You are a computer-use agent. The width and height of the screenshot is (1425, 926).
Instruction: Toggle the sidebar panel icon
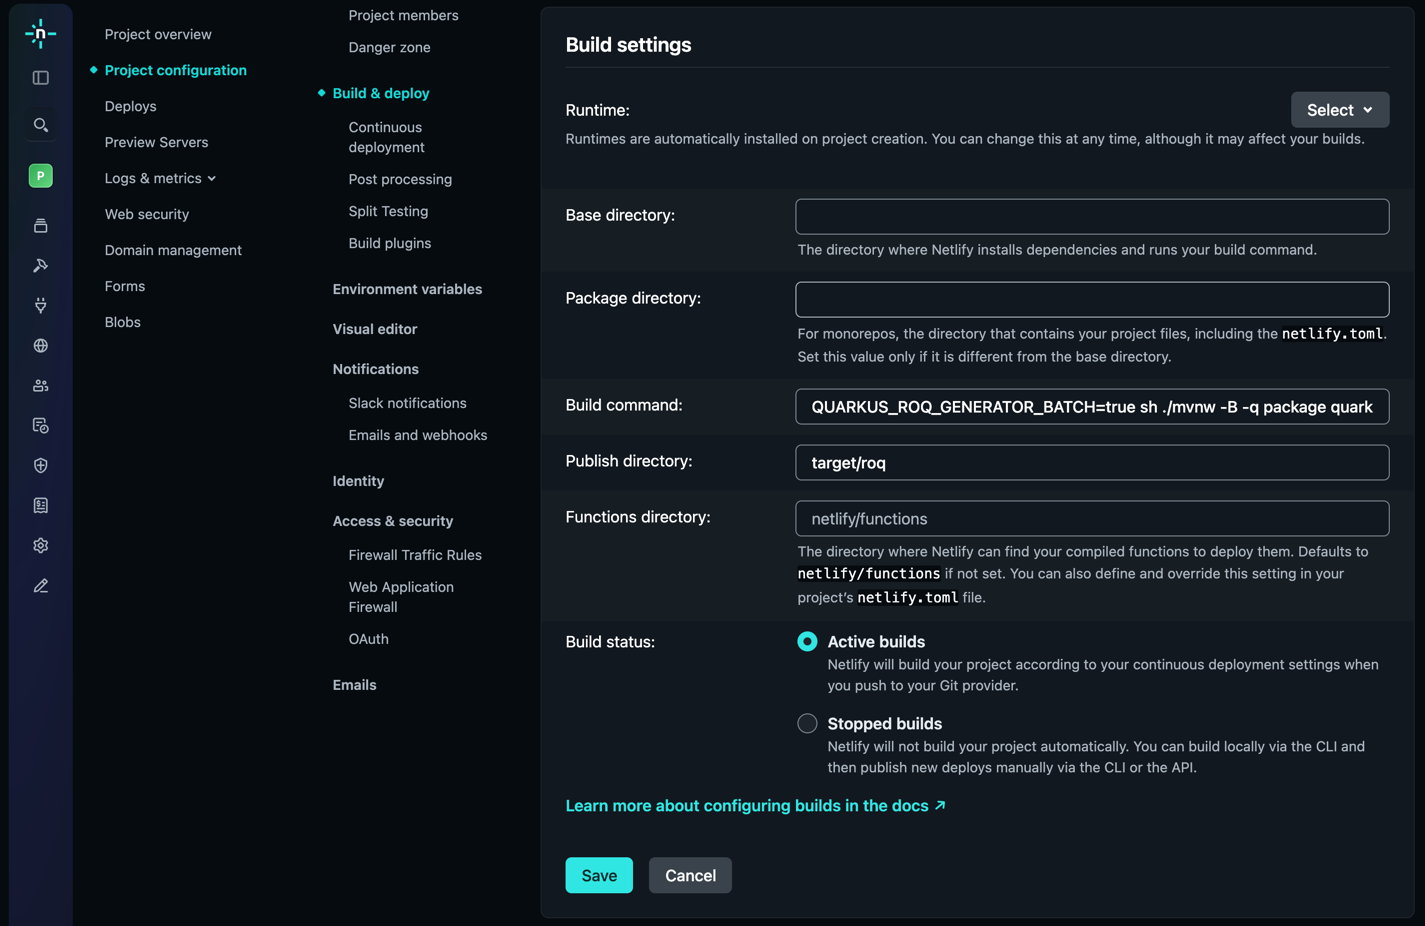click(x=40, y=77)
